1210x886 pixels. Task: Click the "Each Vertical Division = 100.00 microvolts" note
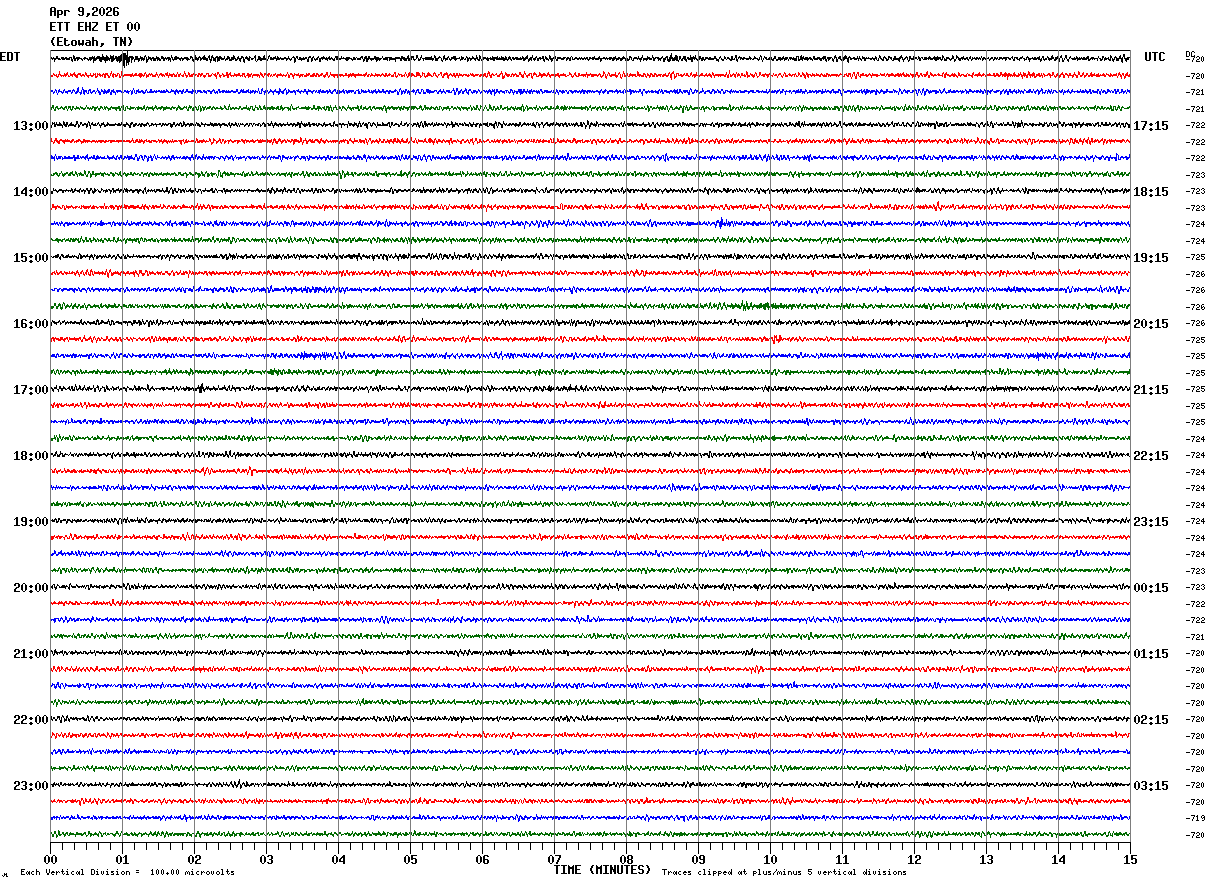point(127,872)
